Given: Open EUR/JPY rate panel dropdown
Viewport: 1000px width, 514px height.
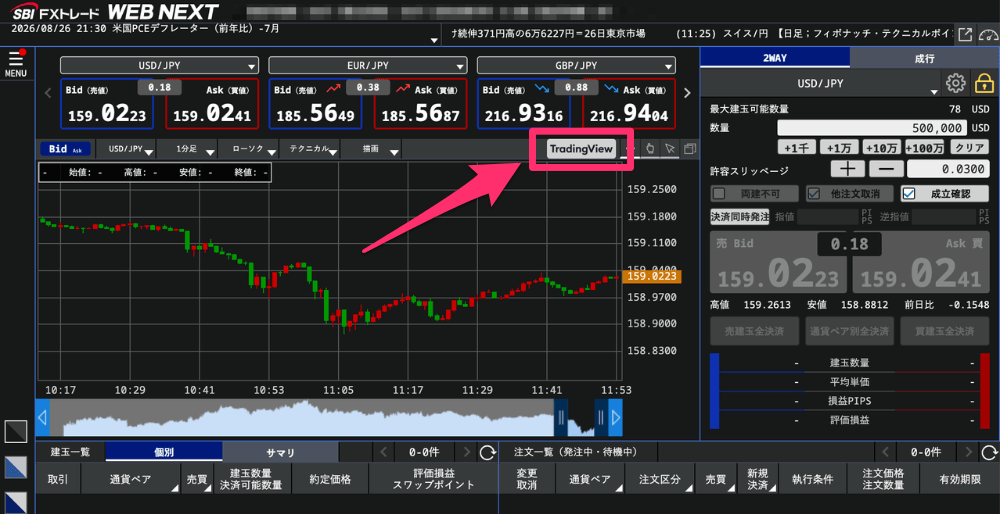Looking at the screenshot, I should [x=367, y=65].
